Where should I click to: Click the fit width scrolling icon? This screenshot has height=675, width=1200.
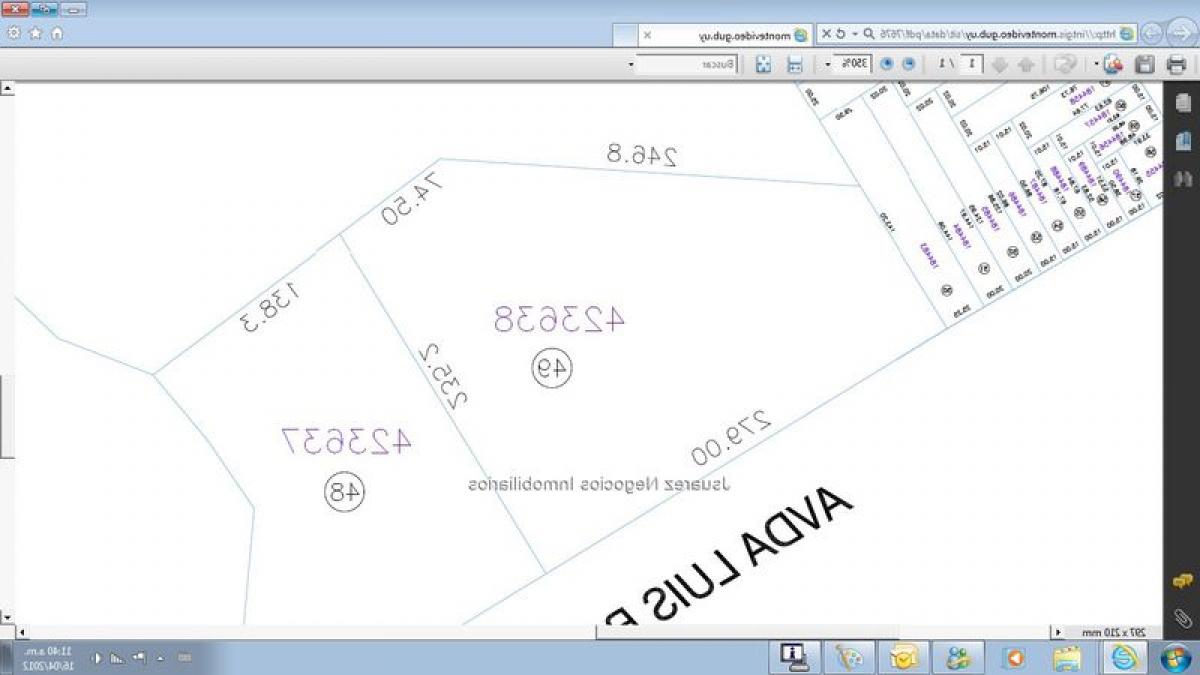[x=795, y=64]
